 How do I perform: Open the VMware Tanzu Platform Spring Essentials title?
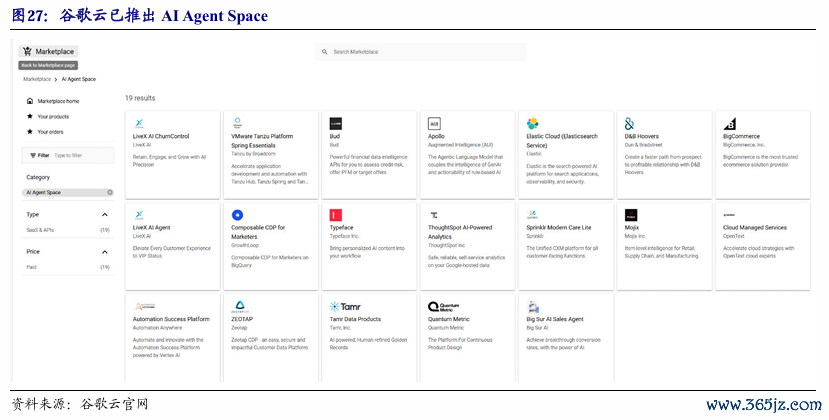(x=262, y=141)
